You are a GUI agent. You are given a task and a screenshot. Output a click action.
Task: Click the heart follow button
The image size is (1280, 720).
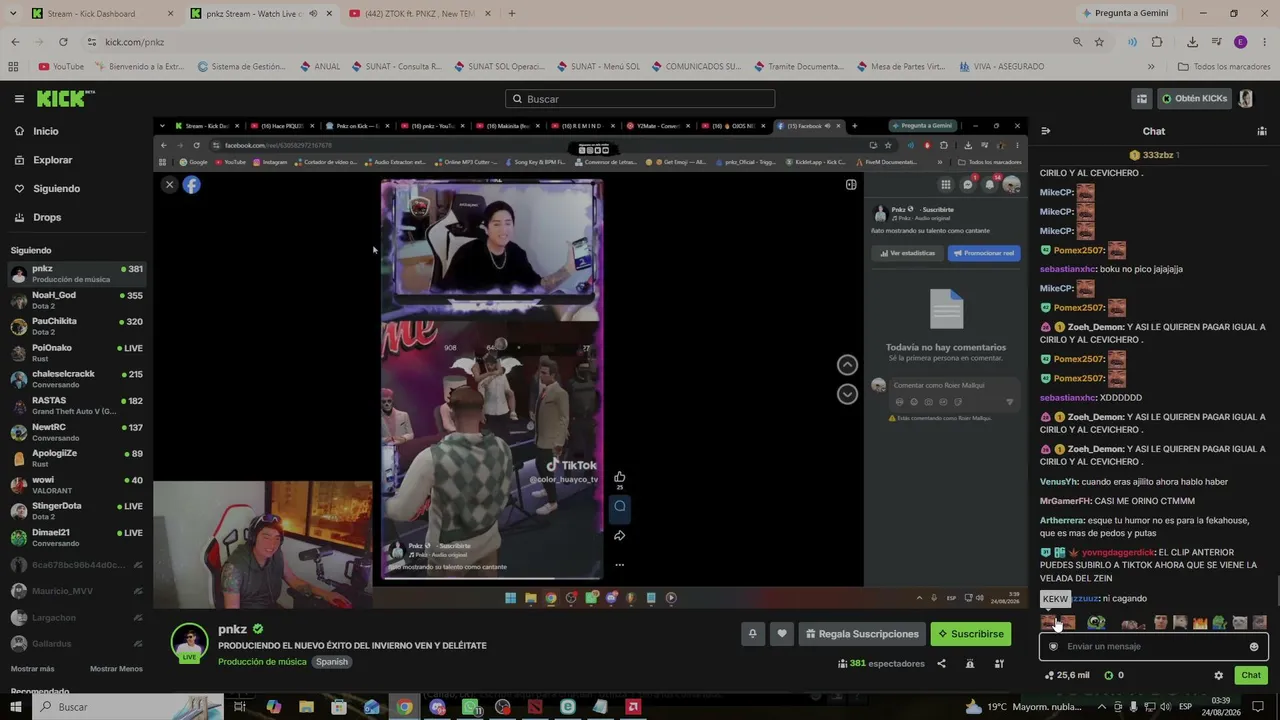[x=782, y=634]
